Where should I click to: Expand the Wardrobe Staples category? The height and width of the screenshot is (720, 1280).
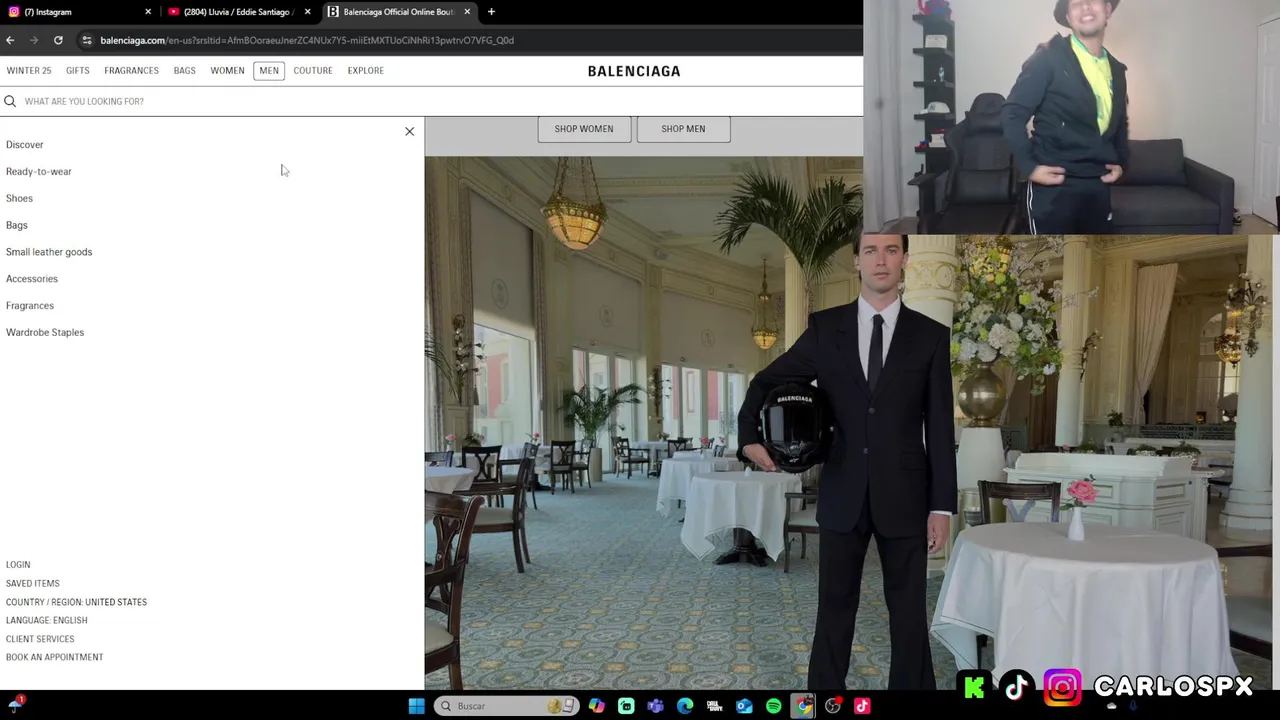(45, 332)
